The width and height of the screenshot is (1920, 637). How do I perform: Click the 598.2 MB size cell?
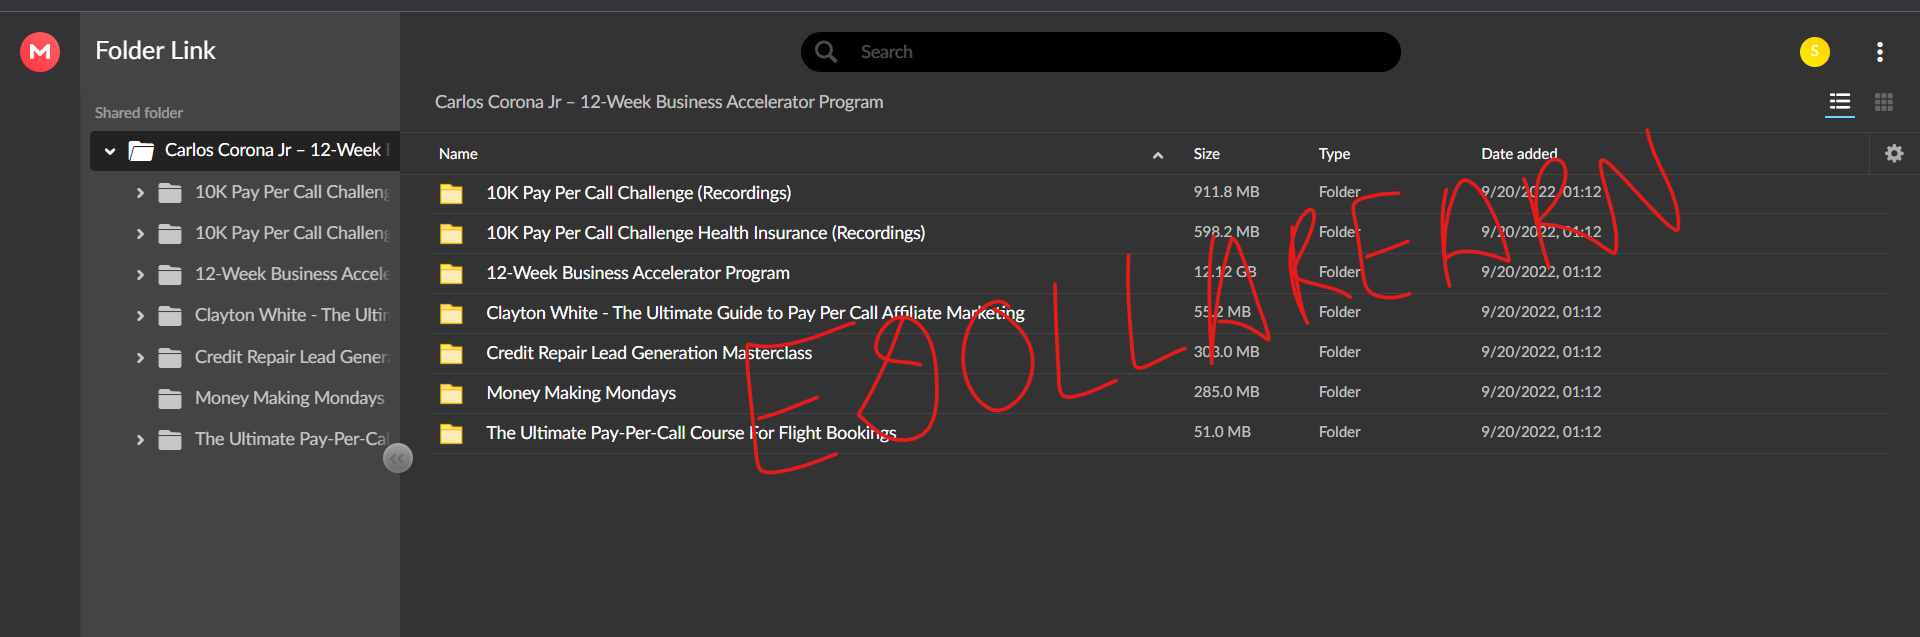click(x=1226, y=232)
